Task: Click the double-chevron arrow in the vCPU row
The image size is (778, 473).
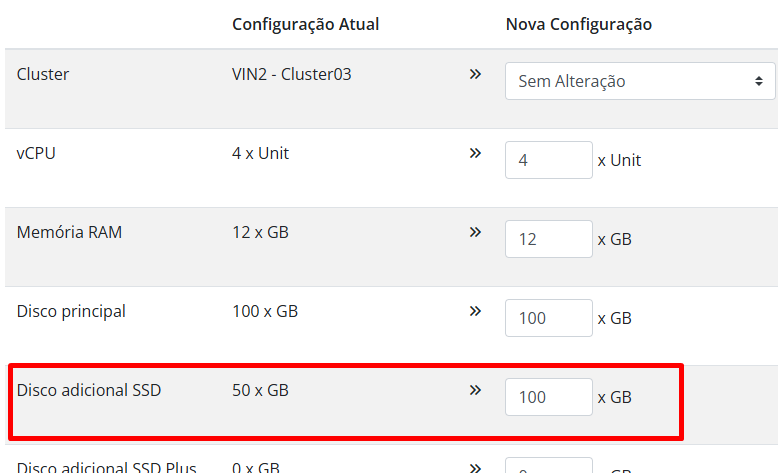Action: 475,153
